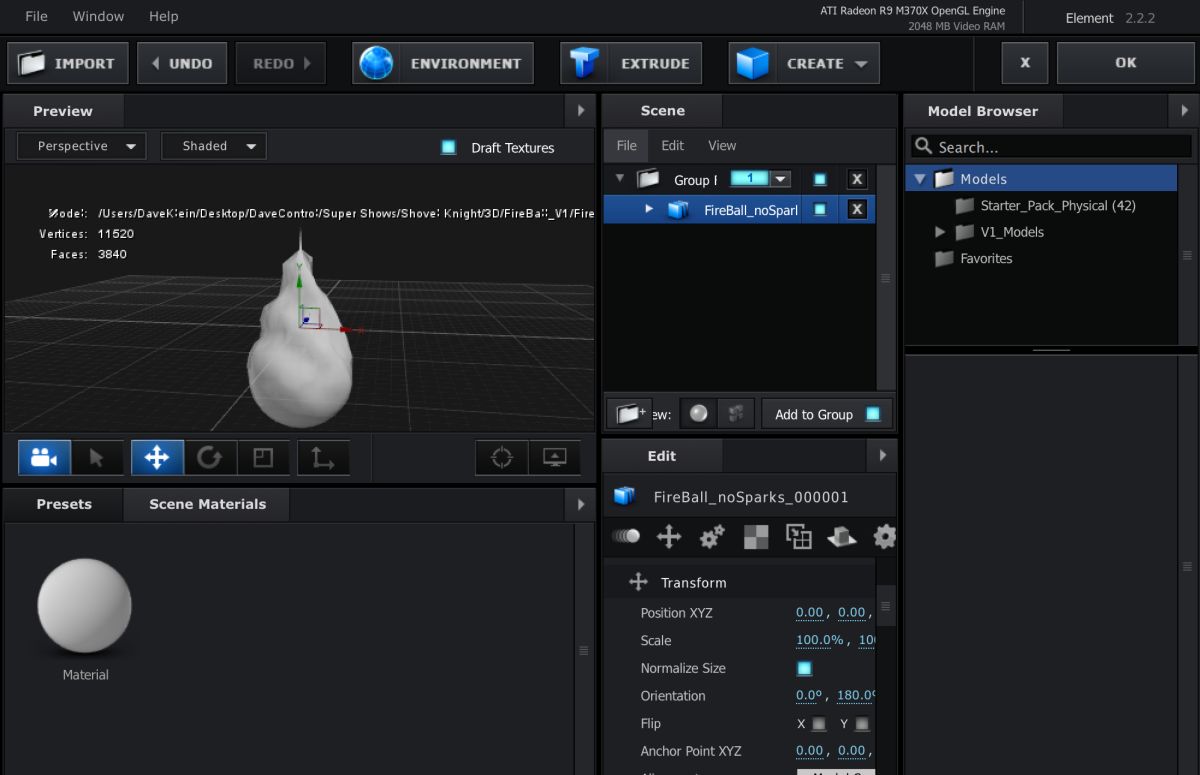Click the folder icon on Import
The height and width of the screenshot is (775, 1200).
pos(32,63)
